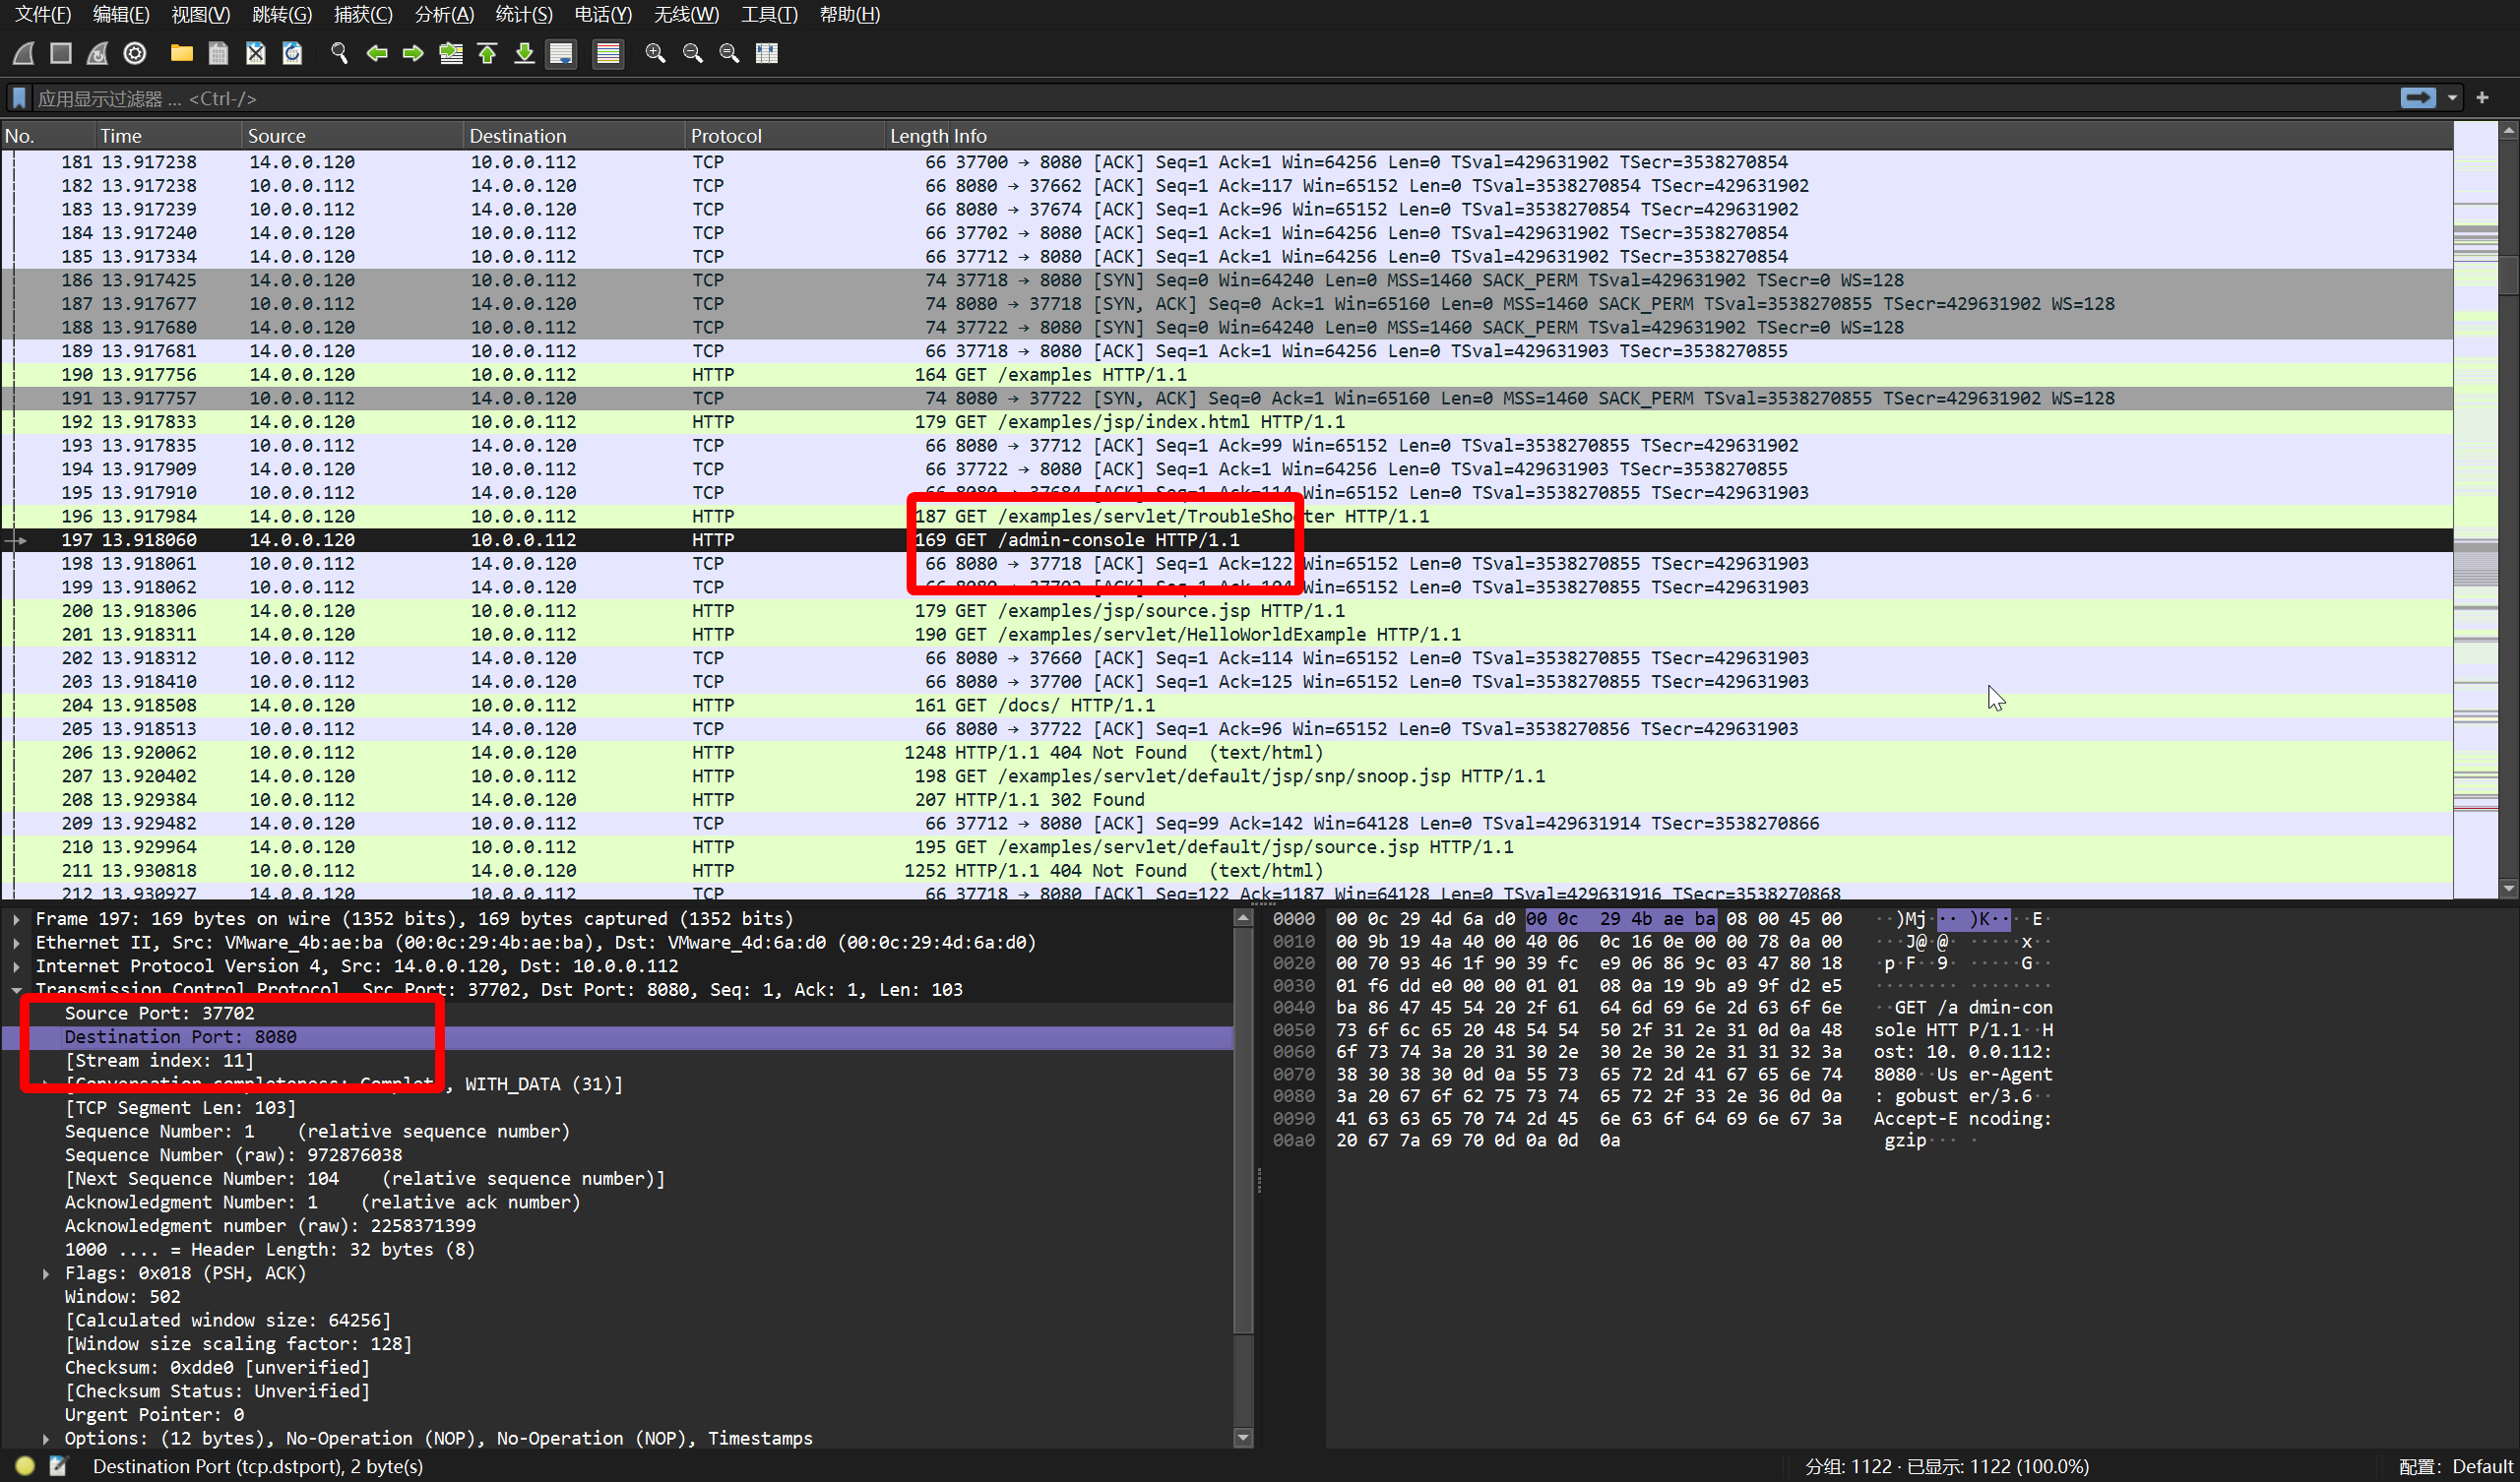
Task: Open display filter history dropdown
Action: coord(2452,98)
